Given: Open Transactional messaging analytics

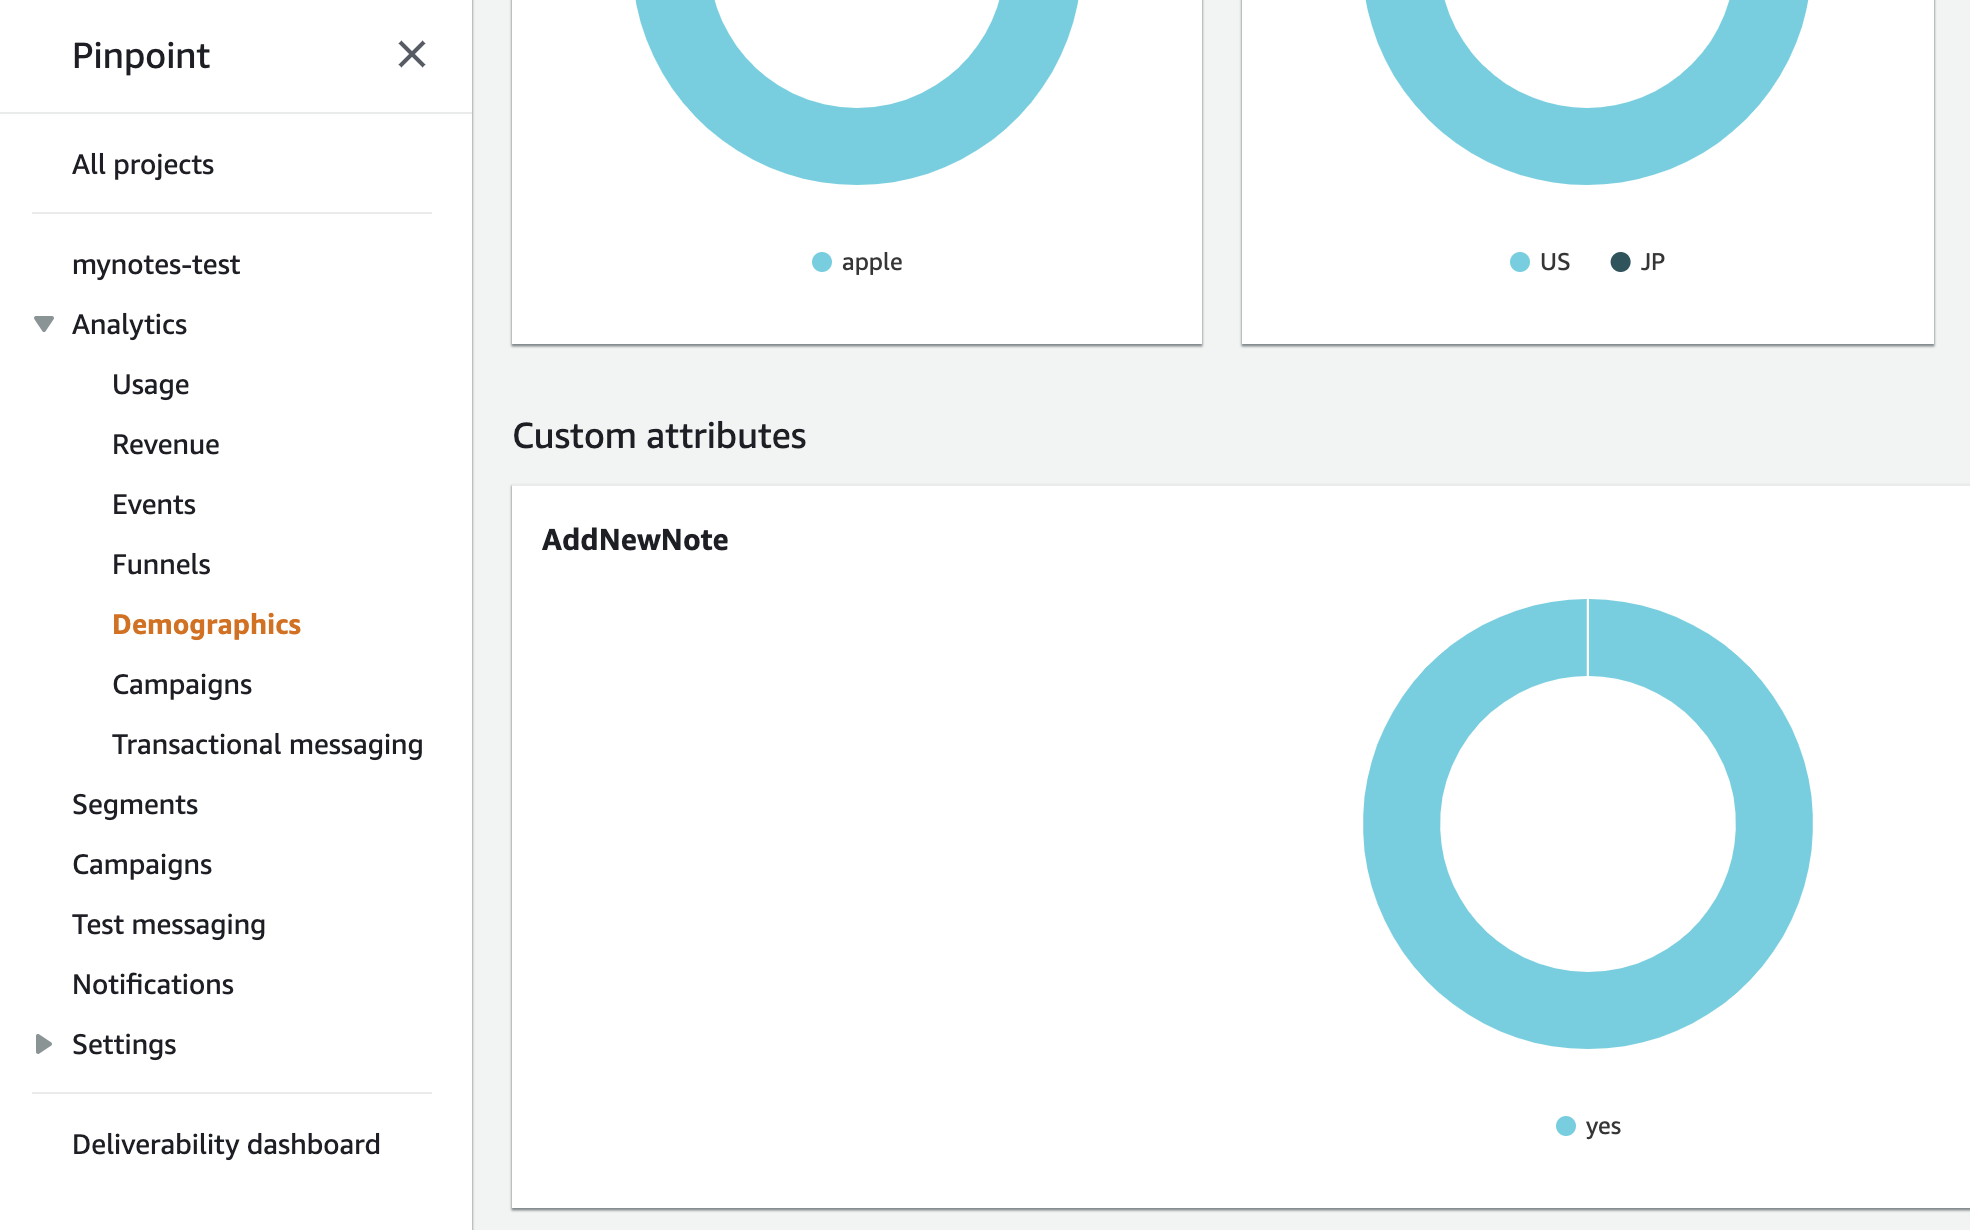Looking at the screenshot, I should click(267, 744).
